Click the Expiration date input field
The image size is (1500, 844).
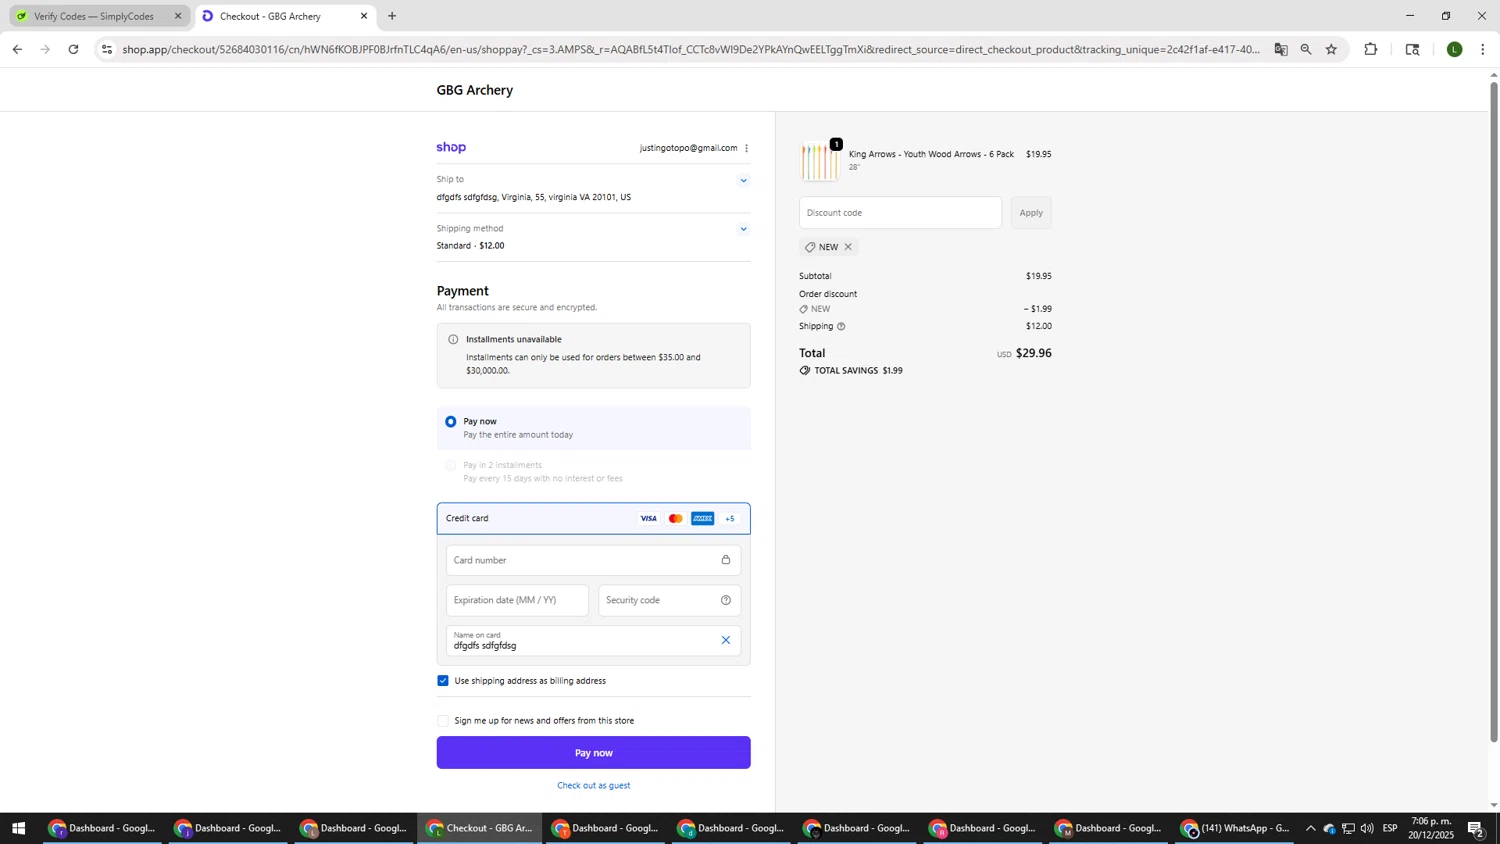518,600
